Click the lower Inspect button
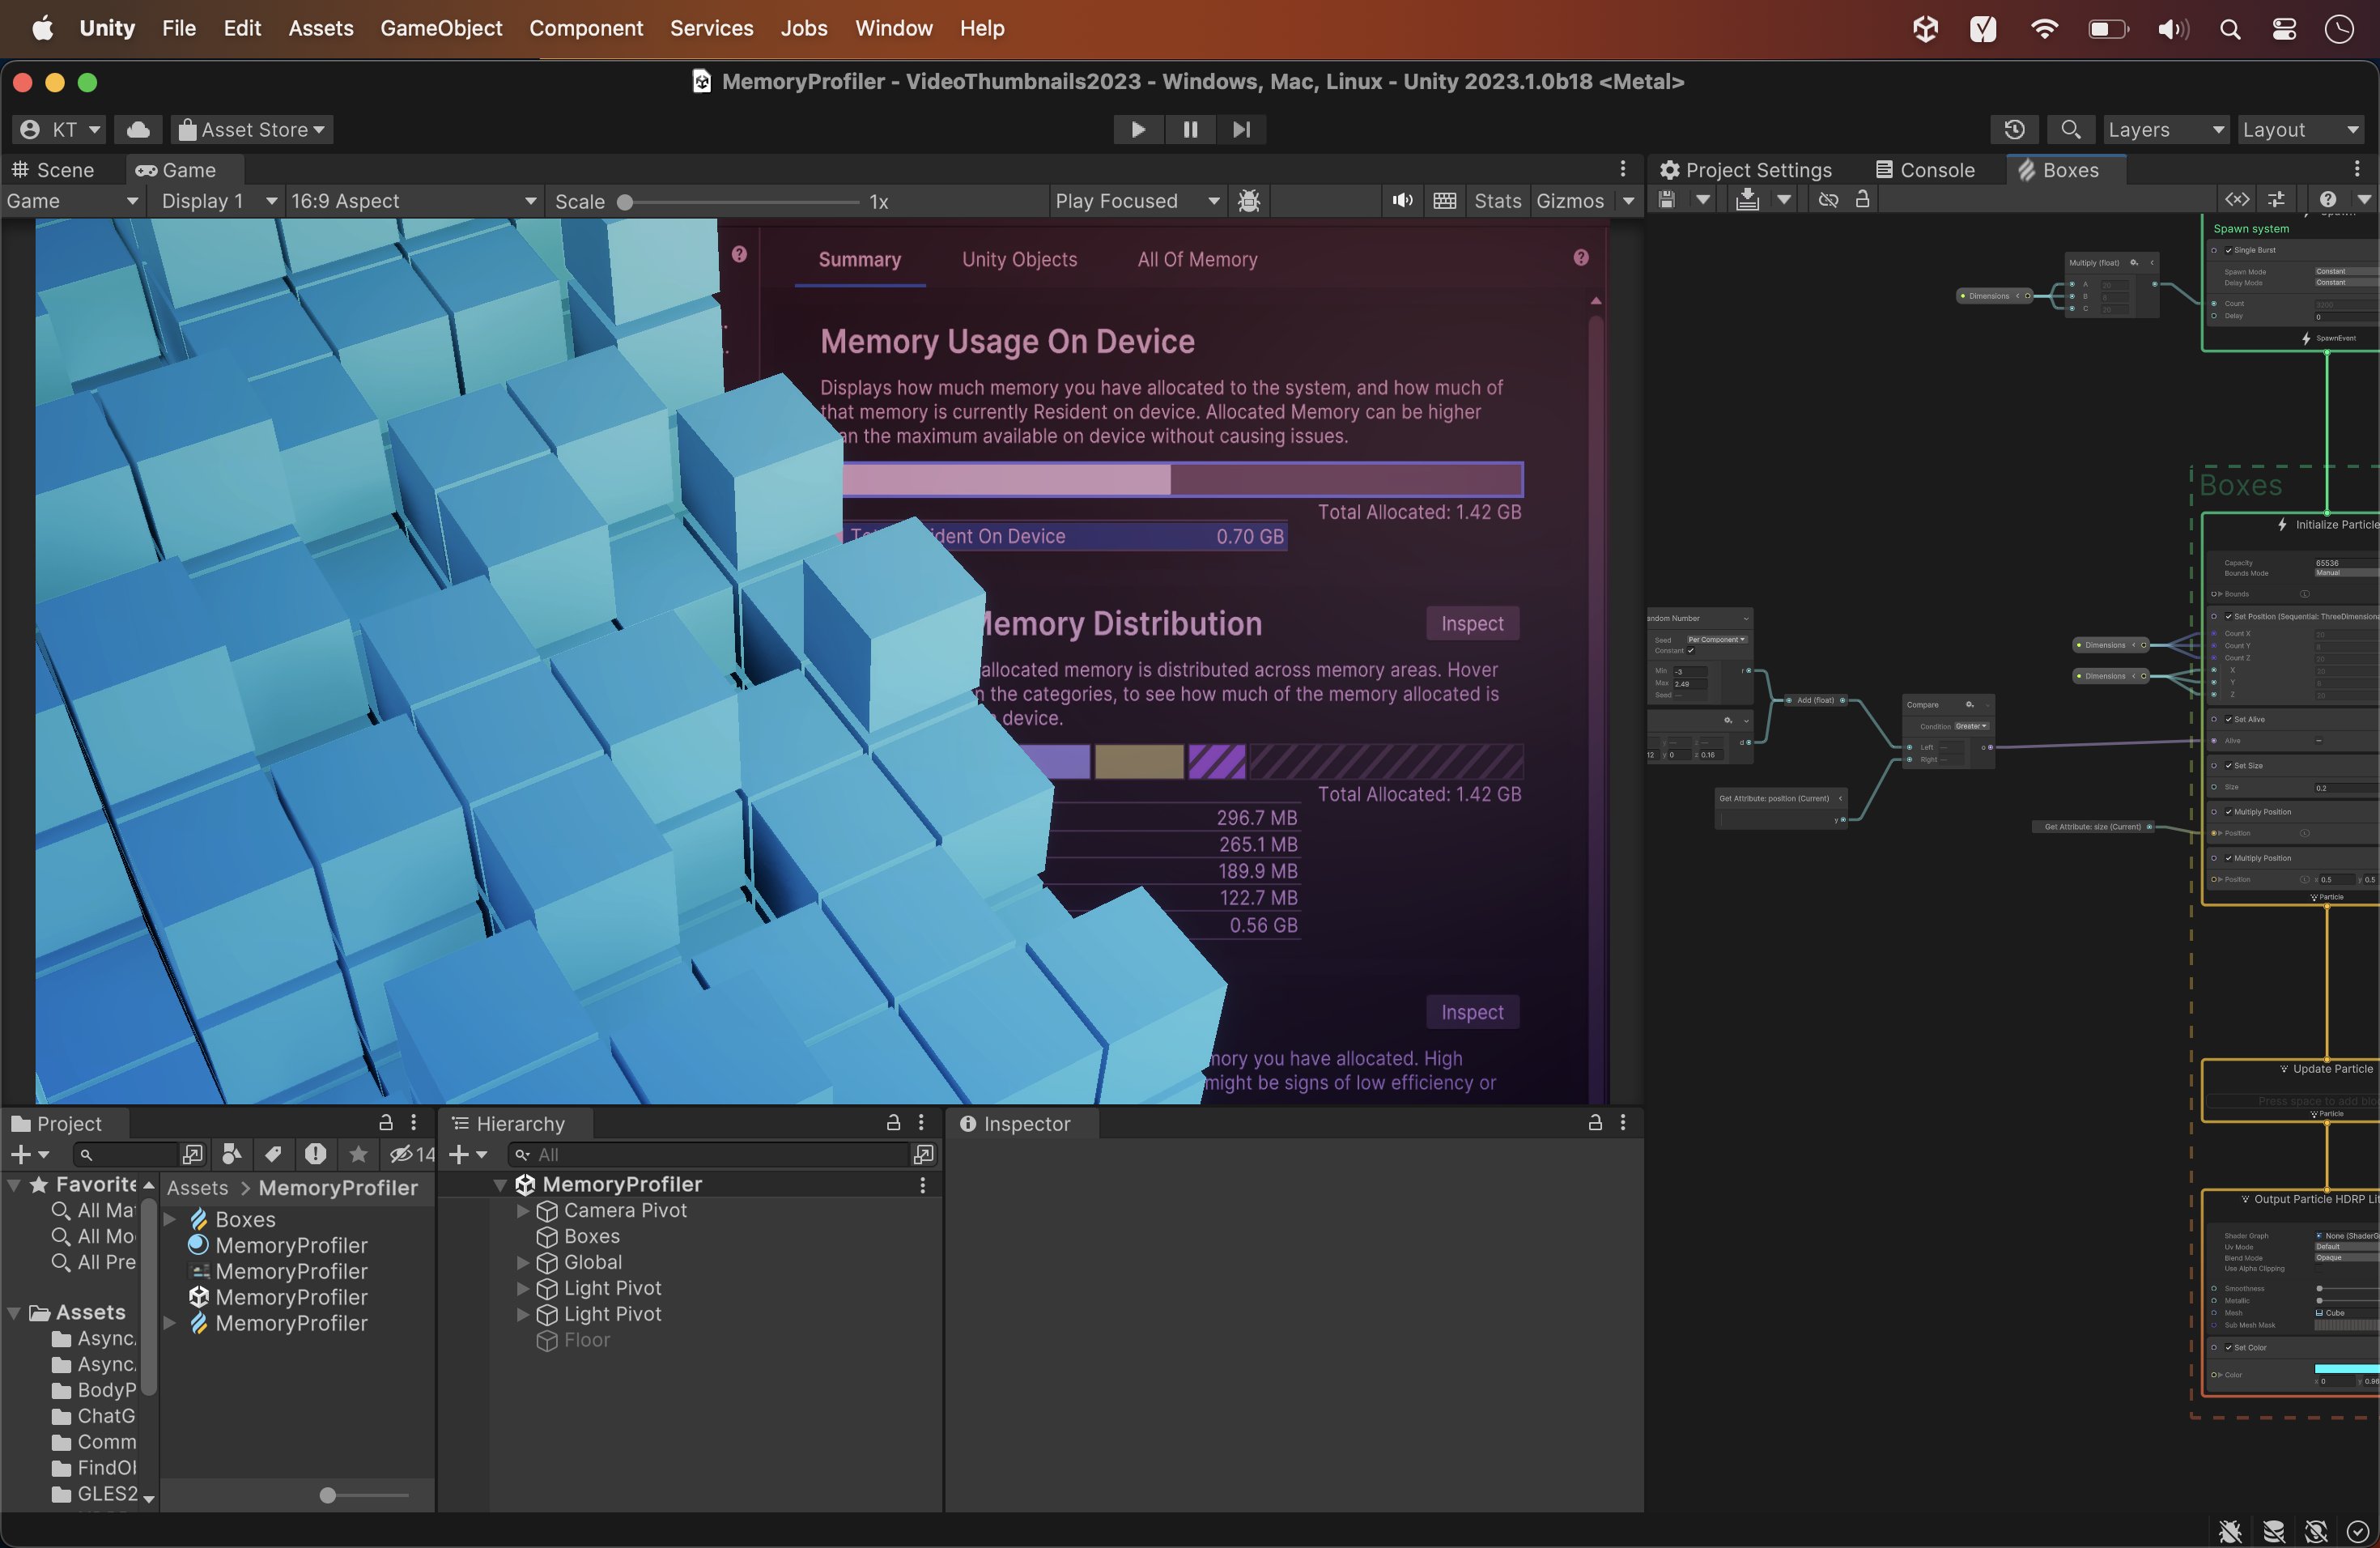This screenshot has width=2380, height=1548. pos(1472,1012)
